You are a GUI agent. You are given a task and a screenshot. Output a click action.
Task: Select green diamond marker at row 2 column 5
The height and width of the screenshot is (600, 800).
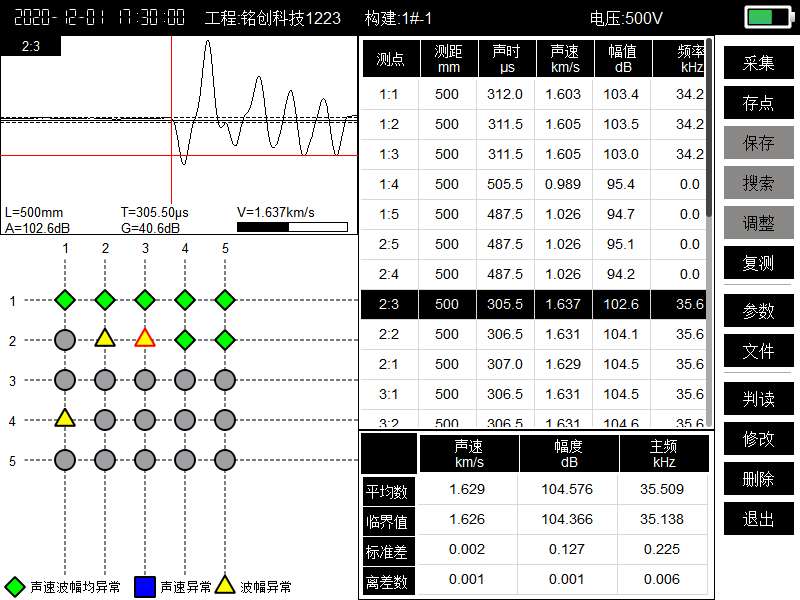click(x=225, y=340)
